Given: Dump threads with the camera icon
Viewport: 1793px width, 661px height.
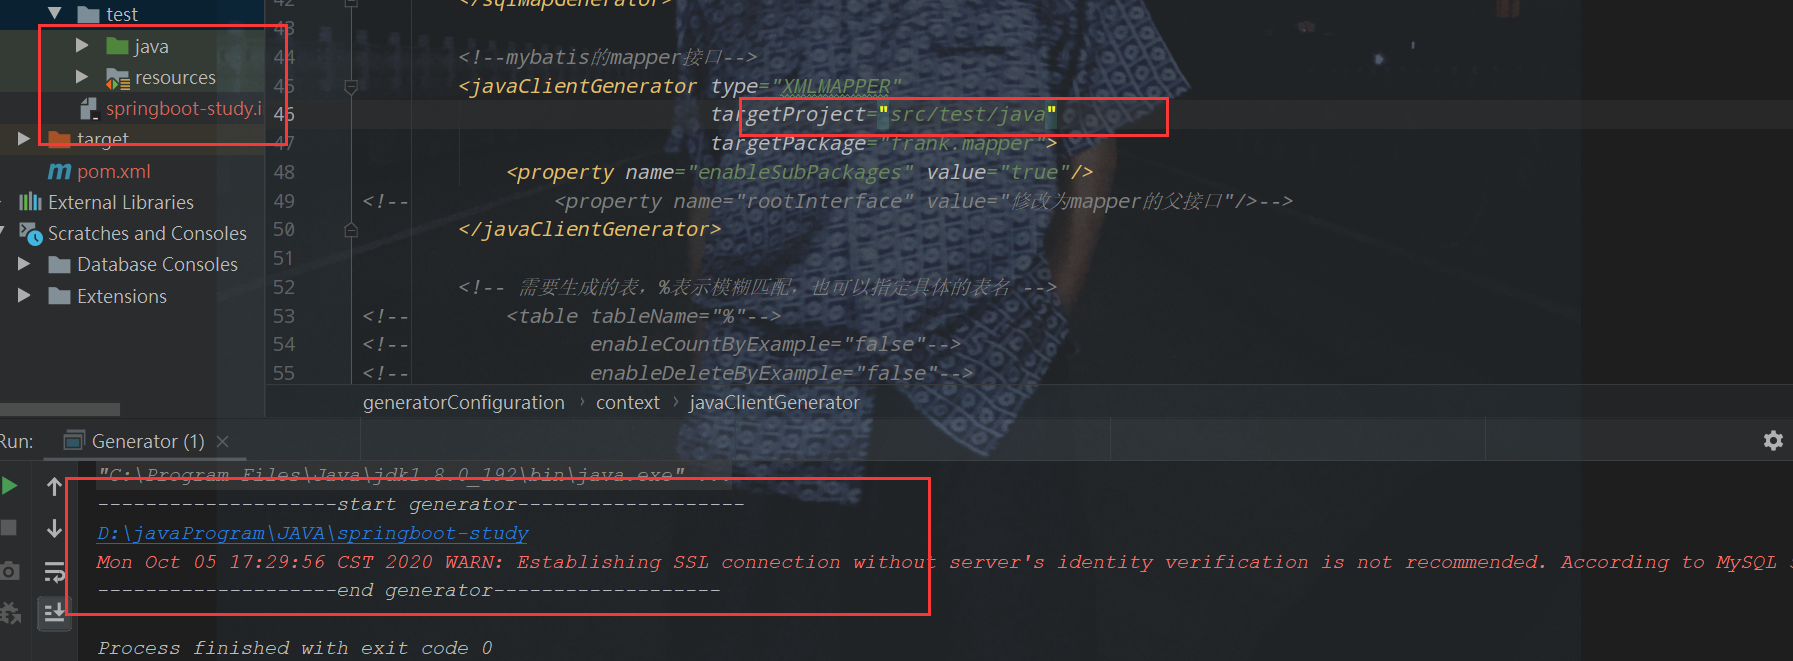Looking at the screenshot, I should pos(9,571).
